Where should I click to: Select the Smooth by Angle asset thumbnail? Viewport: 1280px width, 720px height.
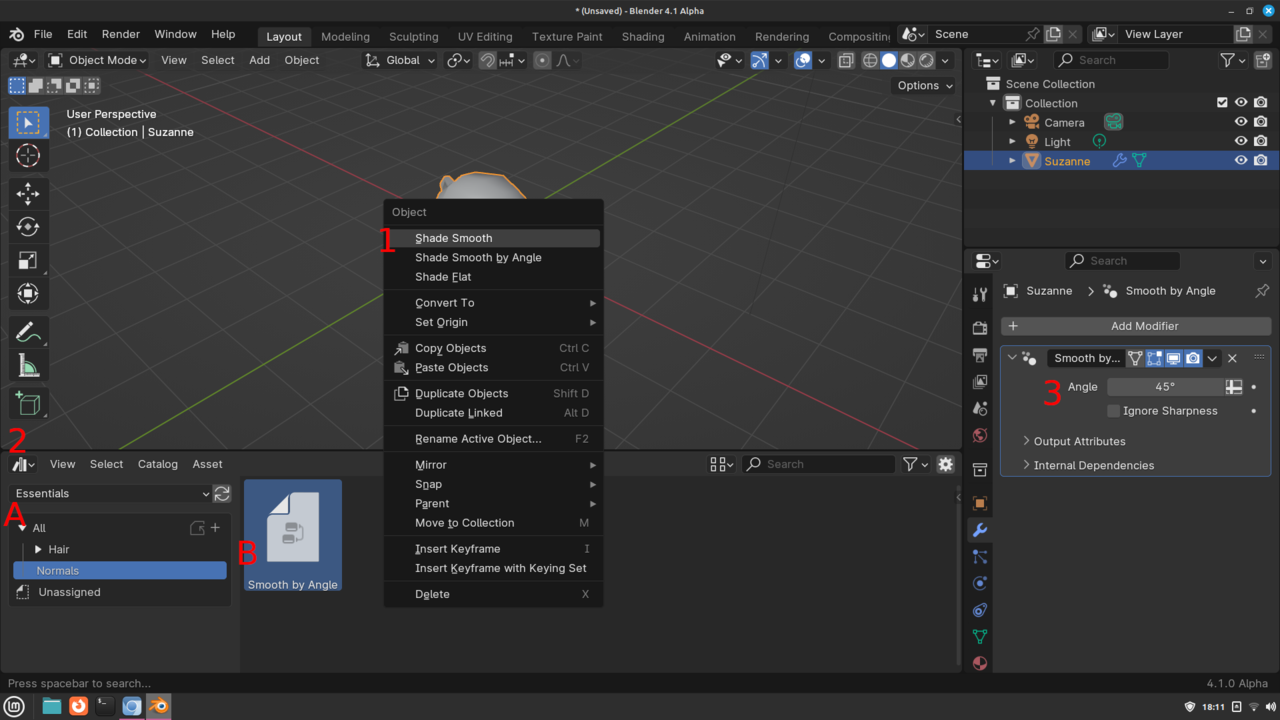click(x=293, y=535)
